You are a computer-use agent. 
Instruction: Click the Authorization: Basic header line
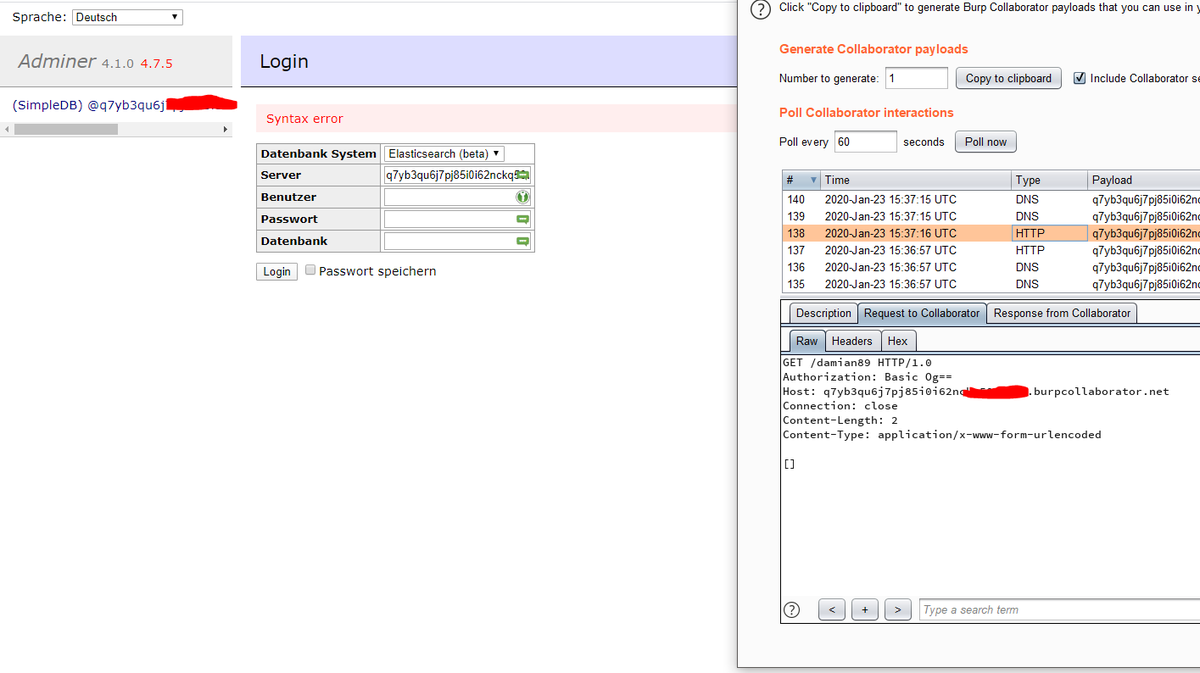tap(867, 377)
